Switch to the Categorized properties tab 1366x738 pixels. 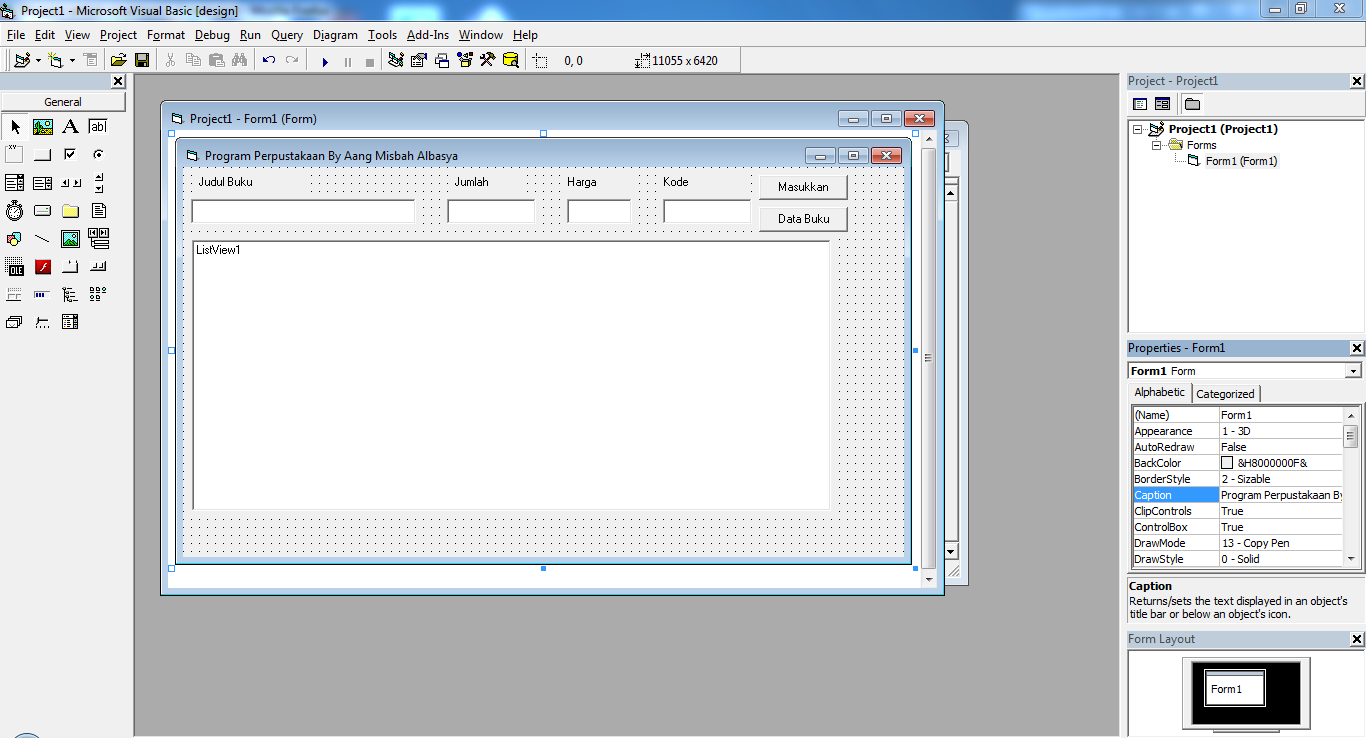click(x=1226, y=392)
